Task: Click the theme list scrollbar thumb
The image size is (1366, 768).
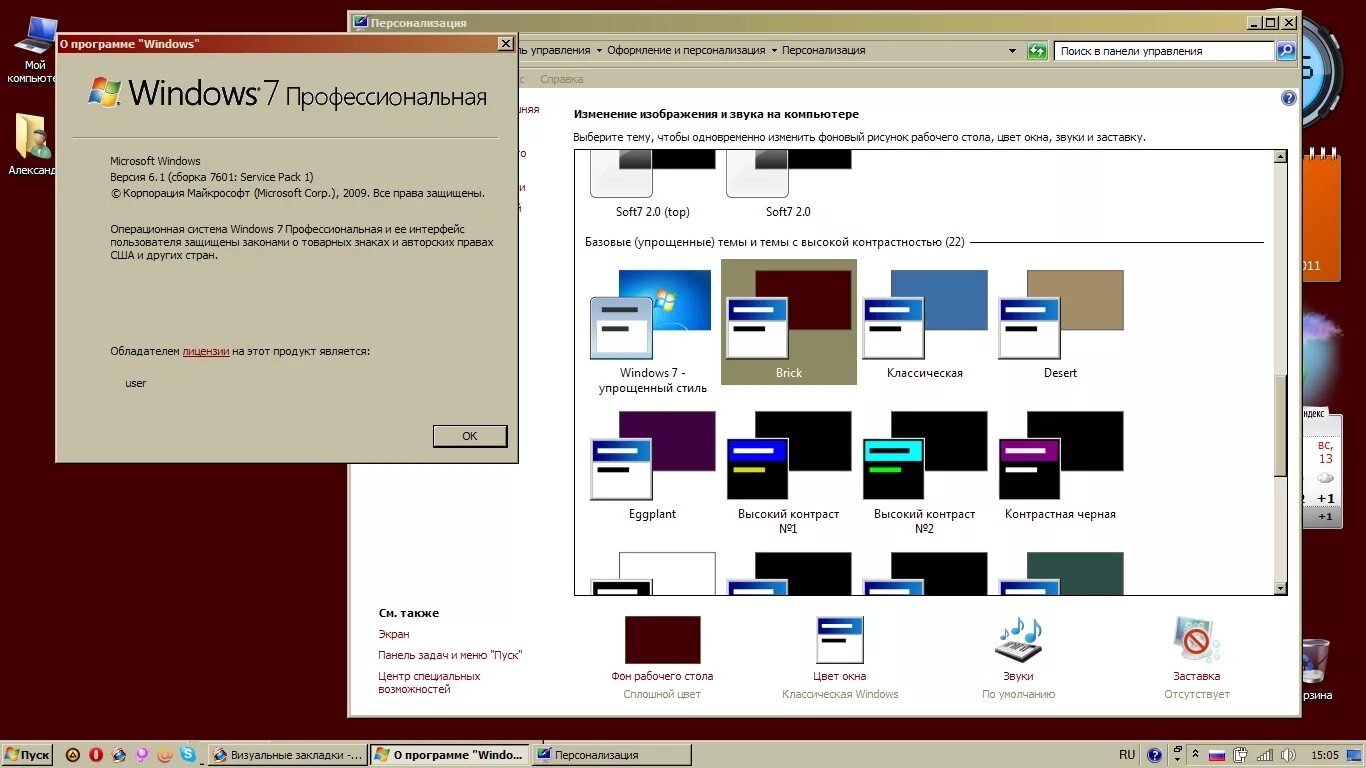Action: [1280, 426]
